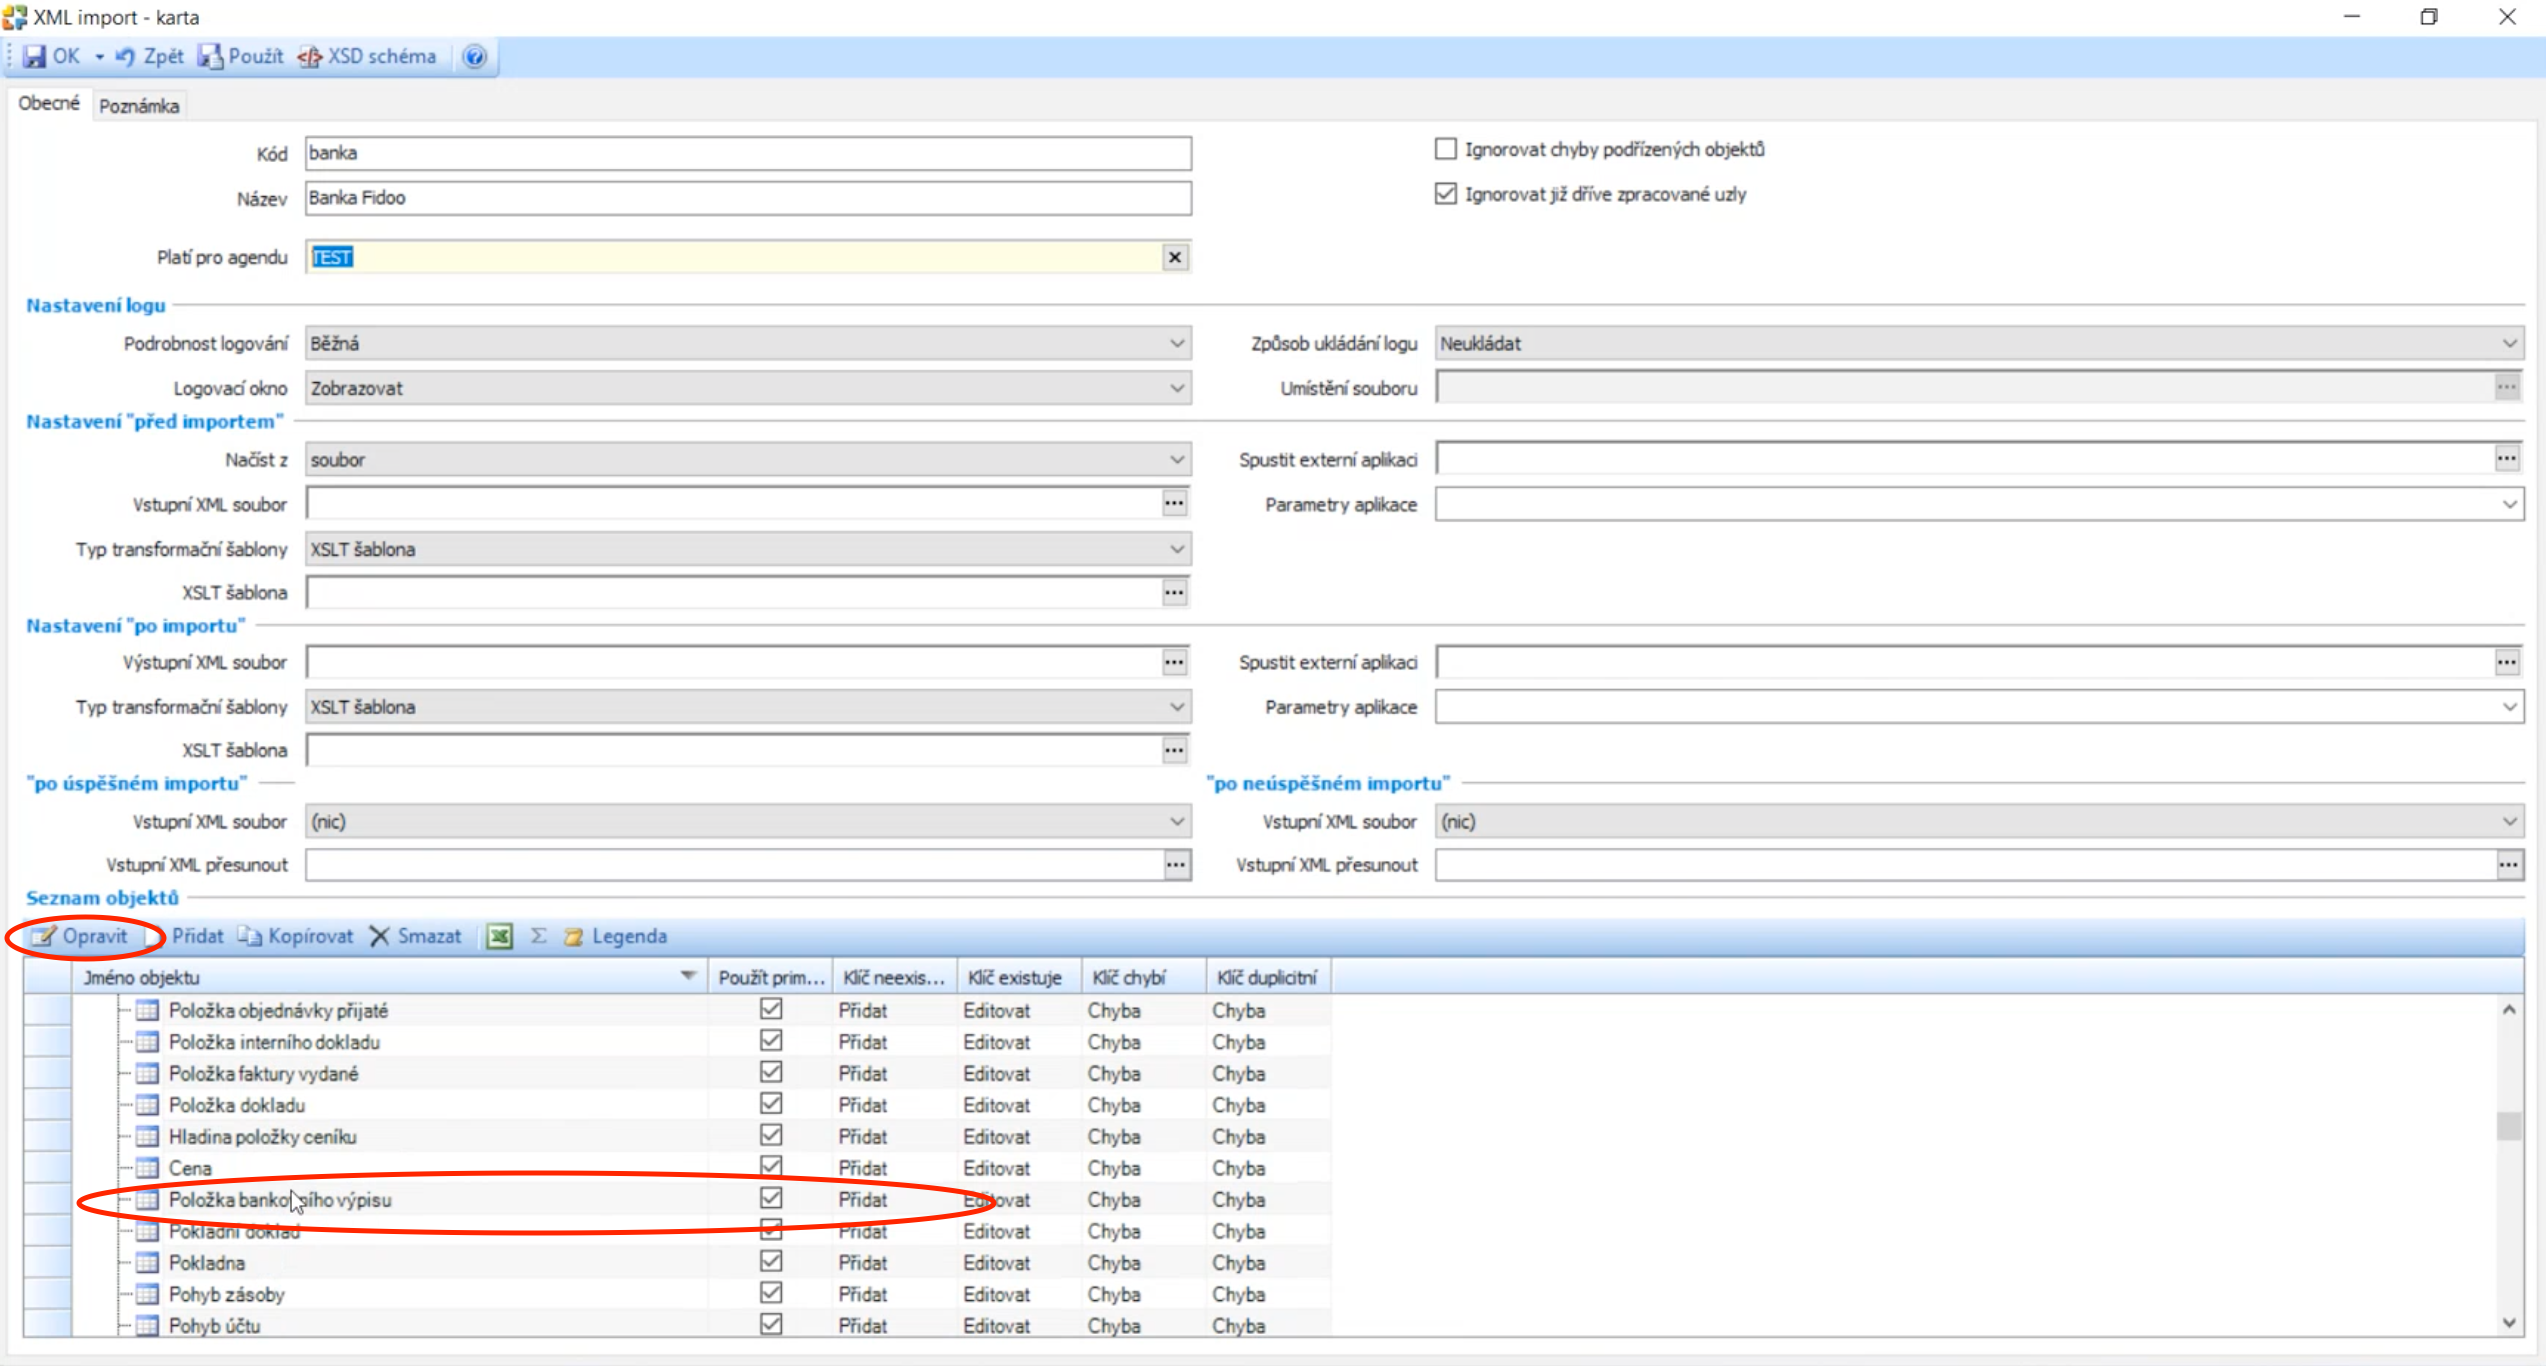Open Vstupní XML soubor dropdown for successful import
2546x1366 pixels.
1177,822
